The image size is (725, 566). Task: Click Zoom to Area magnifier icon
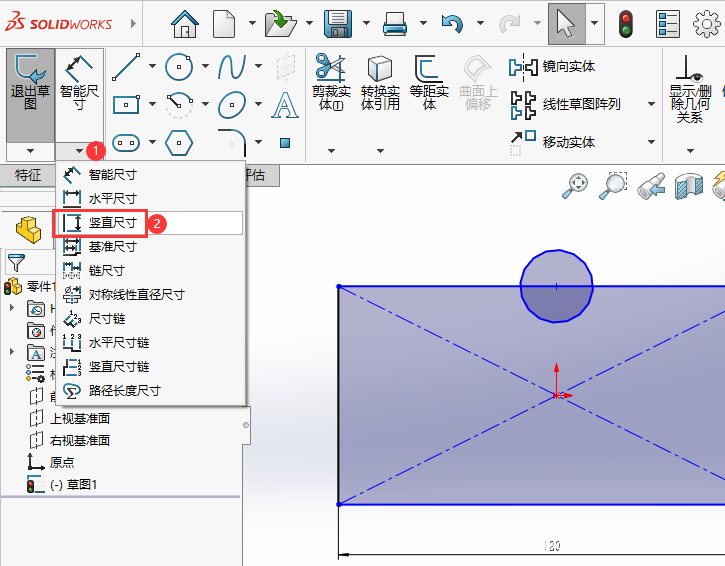(613, 186)
